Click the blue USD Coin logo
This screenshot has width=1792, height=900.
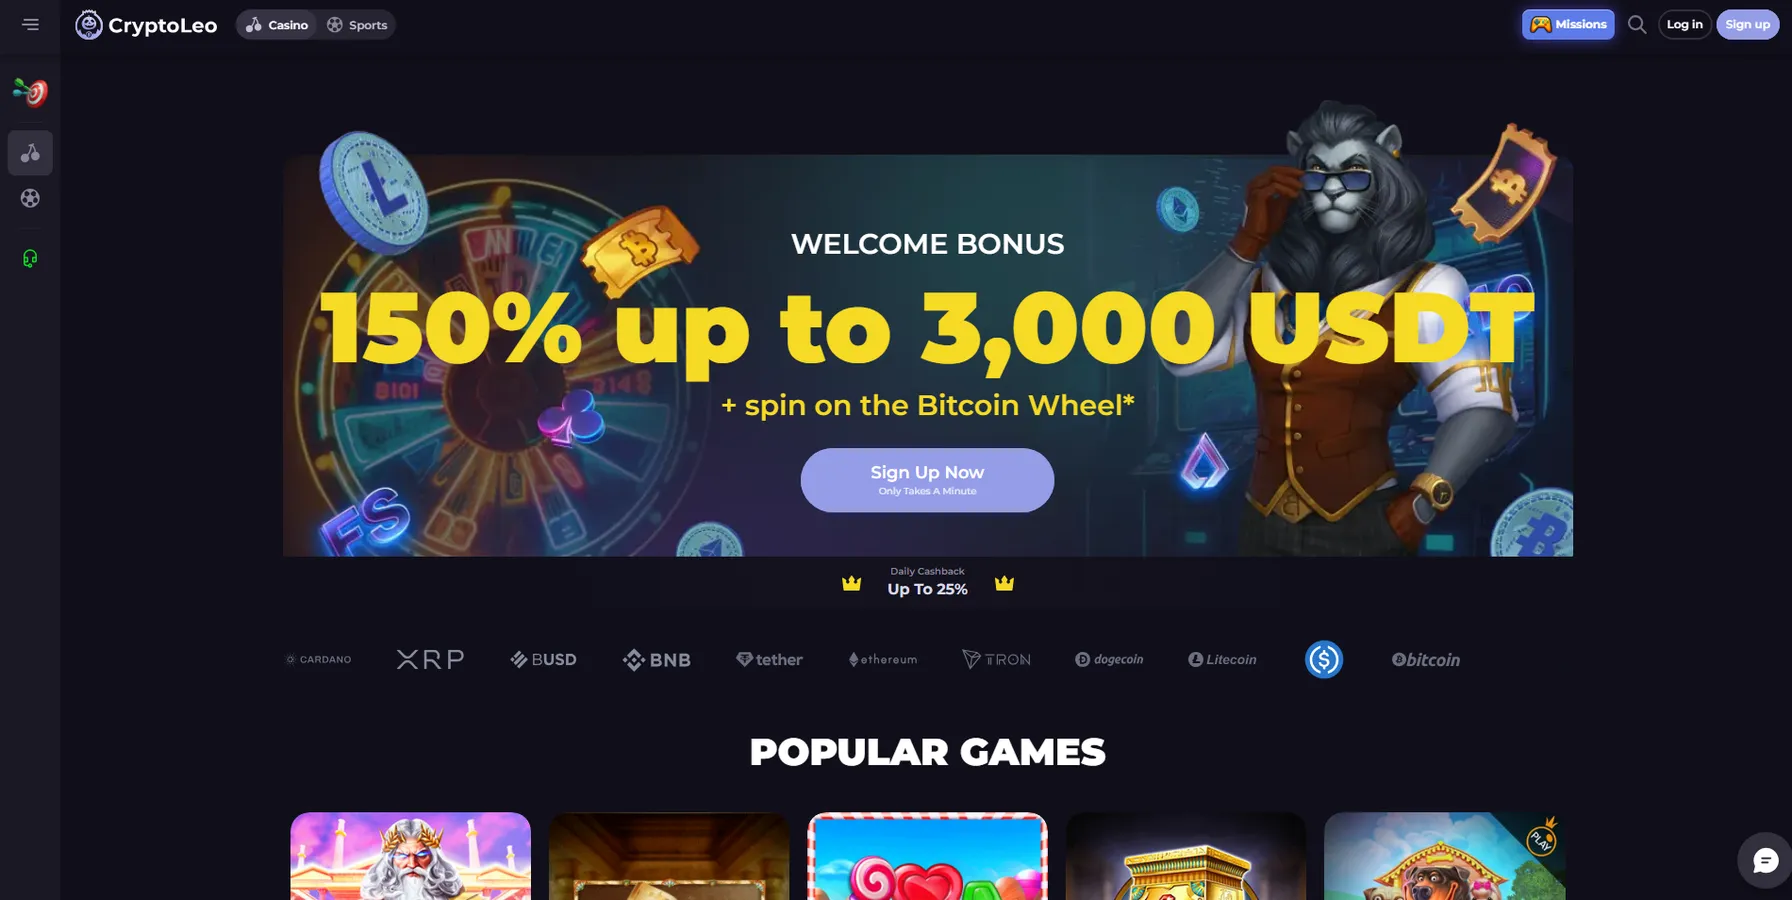tap(1323, 659)
